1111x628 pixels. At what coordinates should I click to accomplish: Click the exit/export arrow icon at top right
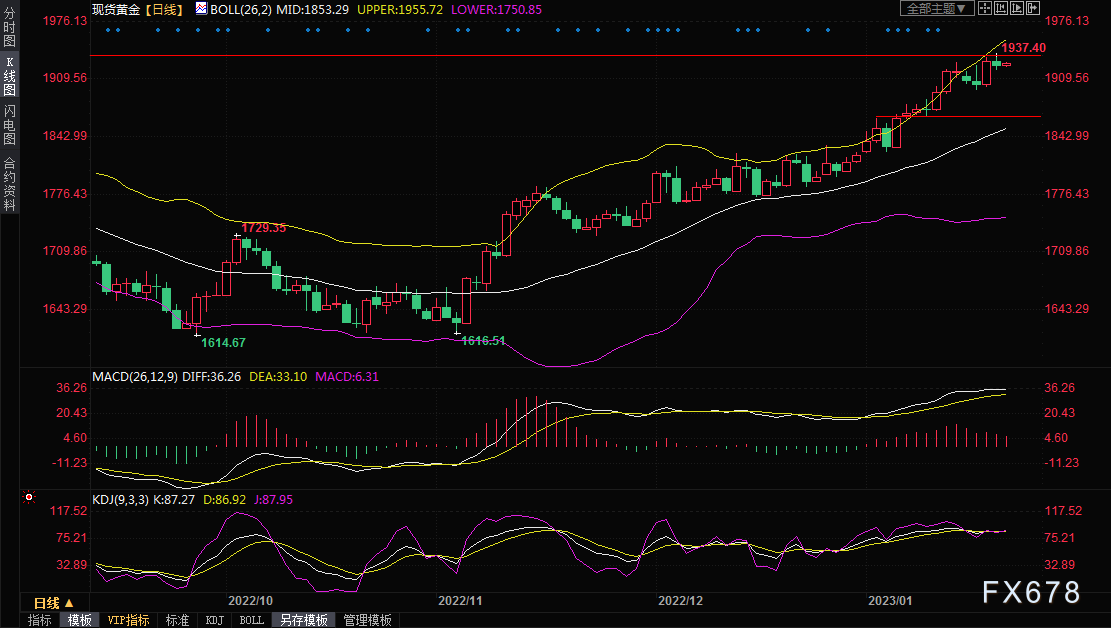1033,8
